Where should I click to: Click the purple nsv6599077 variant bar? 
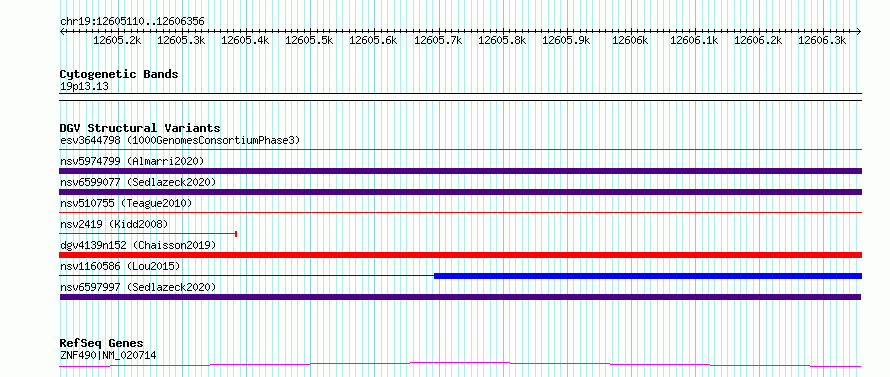point(460,192)
